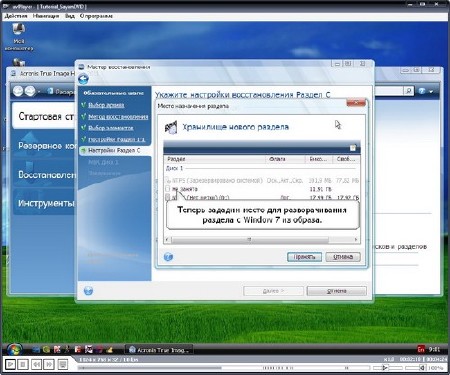Open the Инструменты section in Acronis sidebar
Viewport: 450px width, 375px height.
point(44,203)
